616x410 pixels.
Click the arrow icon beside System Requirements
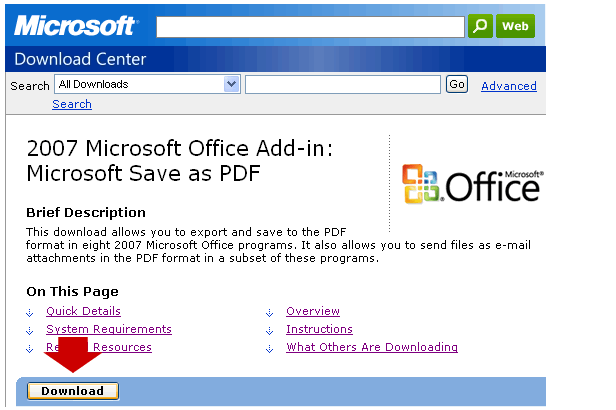30,330
